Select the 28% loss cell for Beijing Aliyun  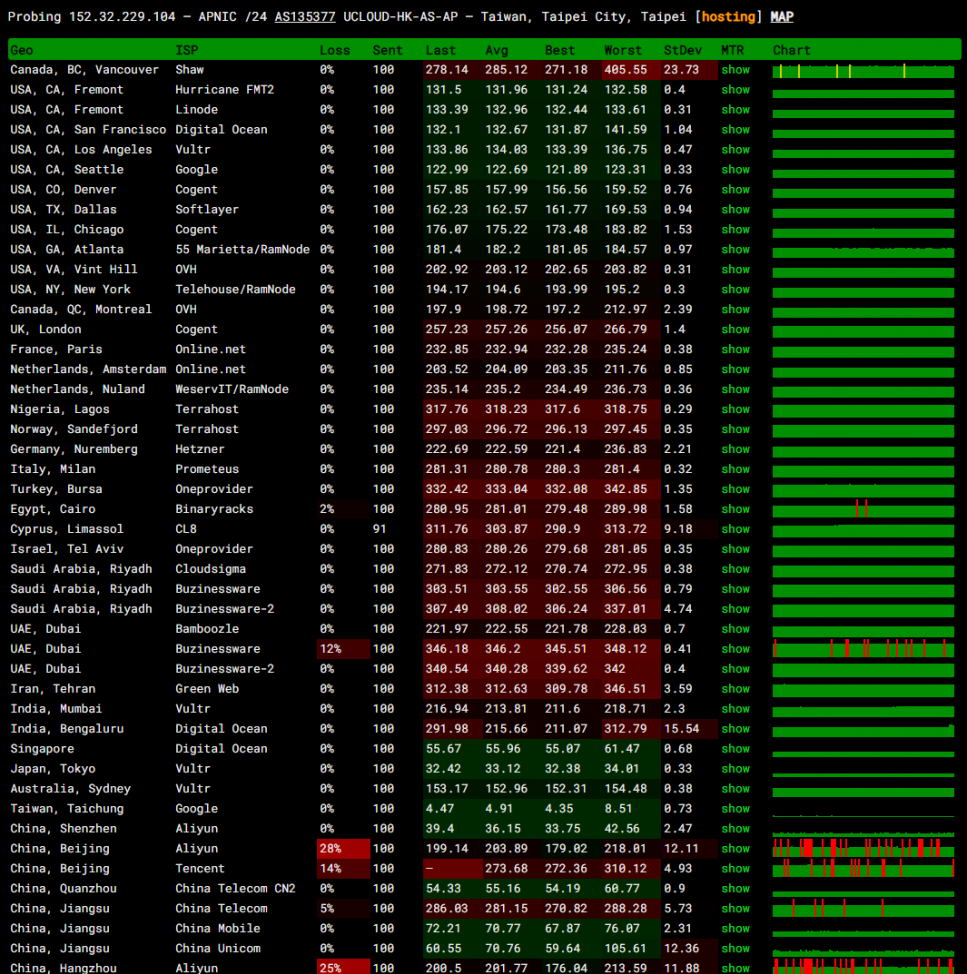click(x=343, y=848)
